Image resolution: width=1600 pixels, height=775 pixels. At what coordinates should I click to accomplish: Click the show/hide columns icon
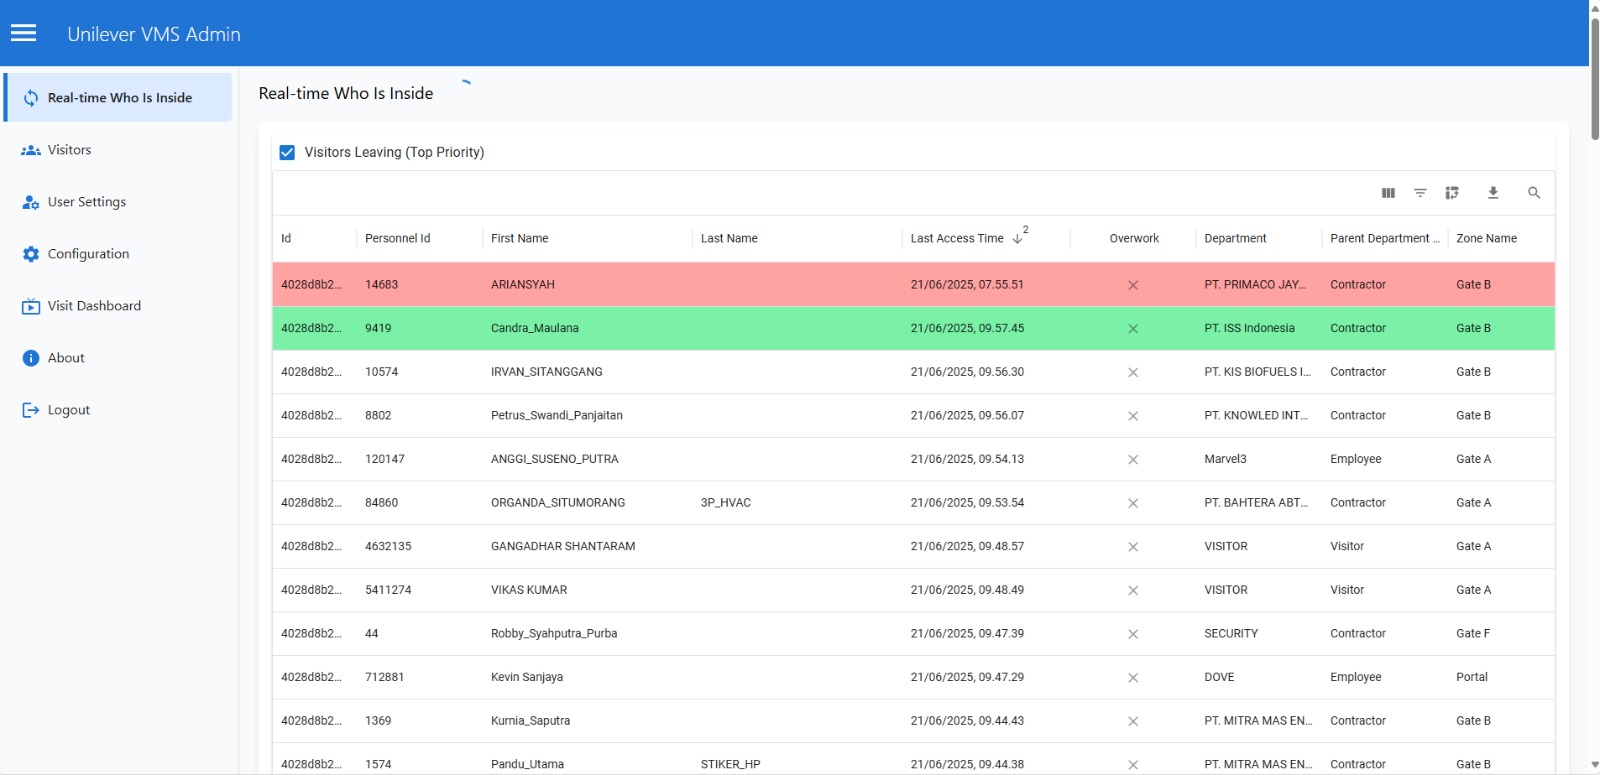pyautogui.click(x=1388, y=193)
